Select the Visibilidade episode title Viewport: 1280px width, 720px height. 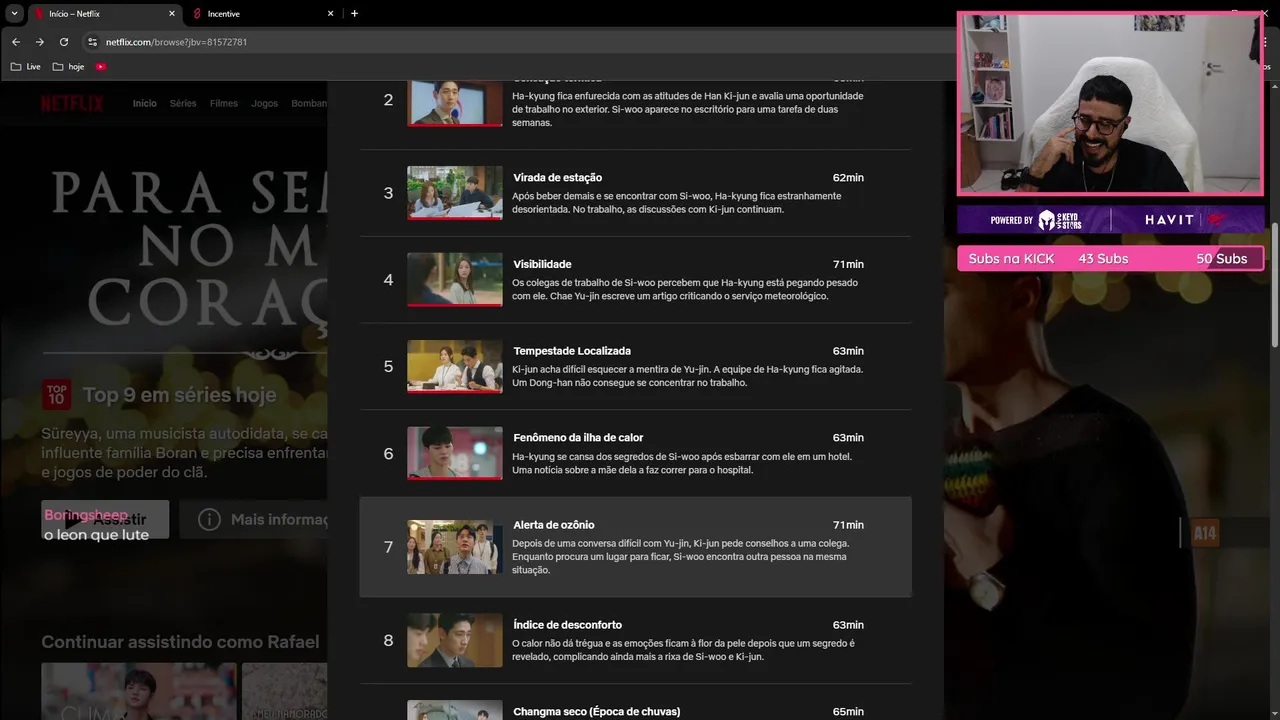pyautogui.click(x=542, y=264)
